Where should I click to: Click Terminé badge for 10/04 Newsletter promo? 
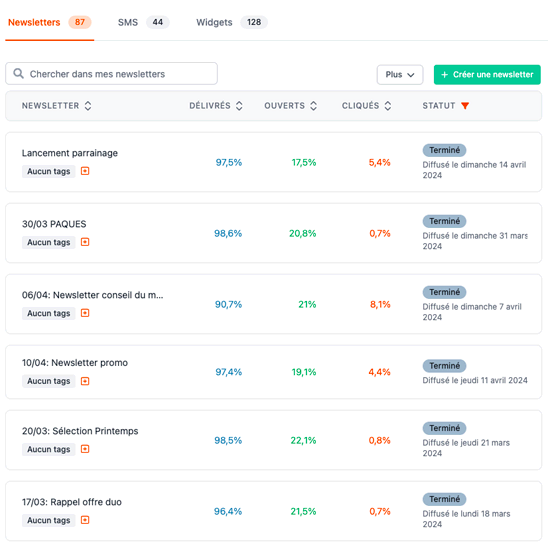pyautogui.click(x=444, y=366)
